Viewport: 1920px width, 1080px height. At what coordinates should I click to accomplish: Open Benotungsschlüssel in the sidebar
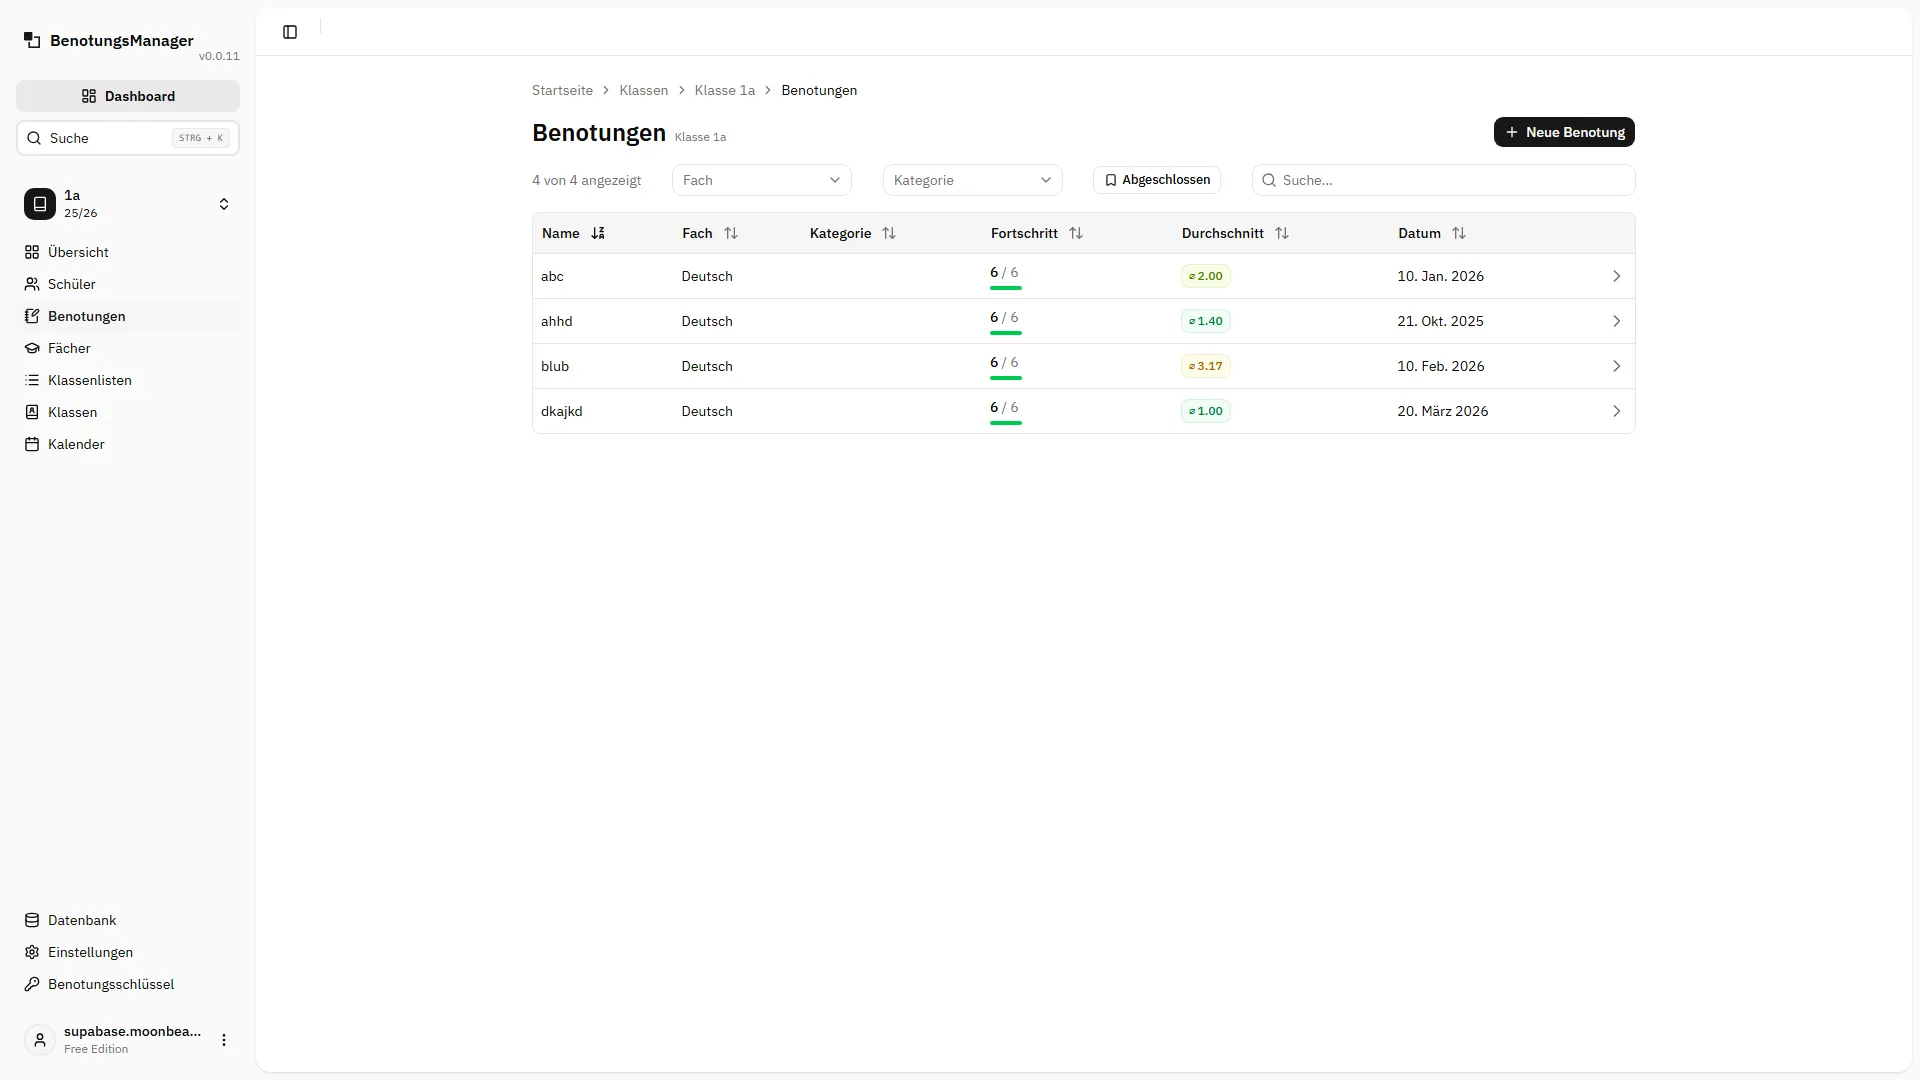(128, 984)
